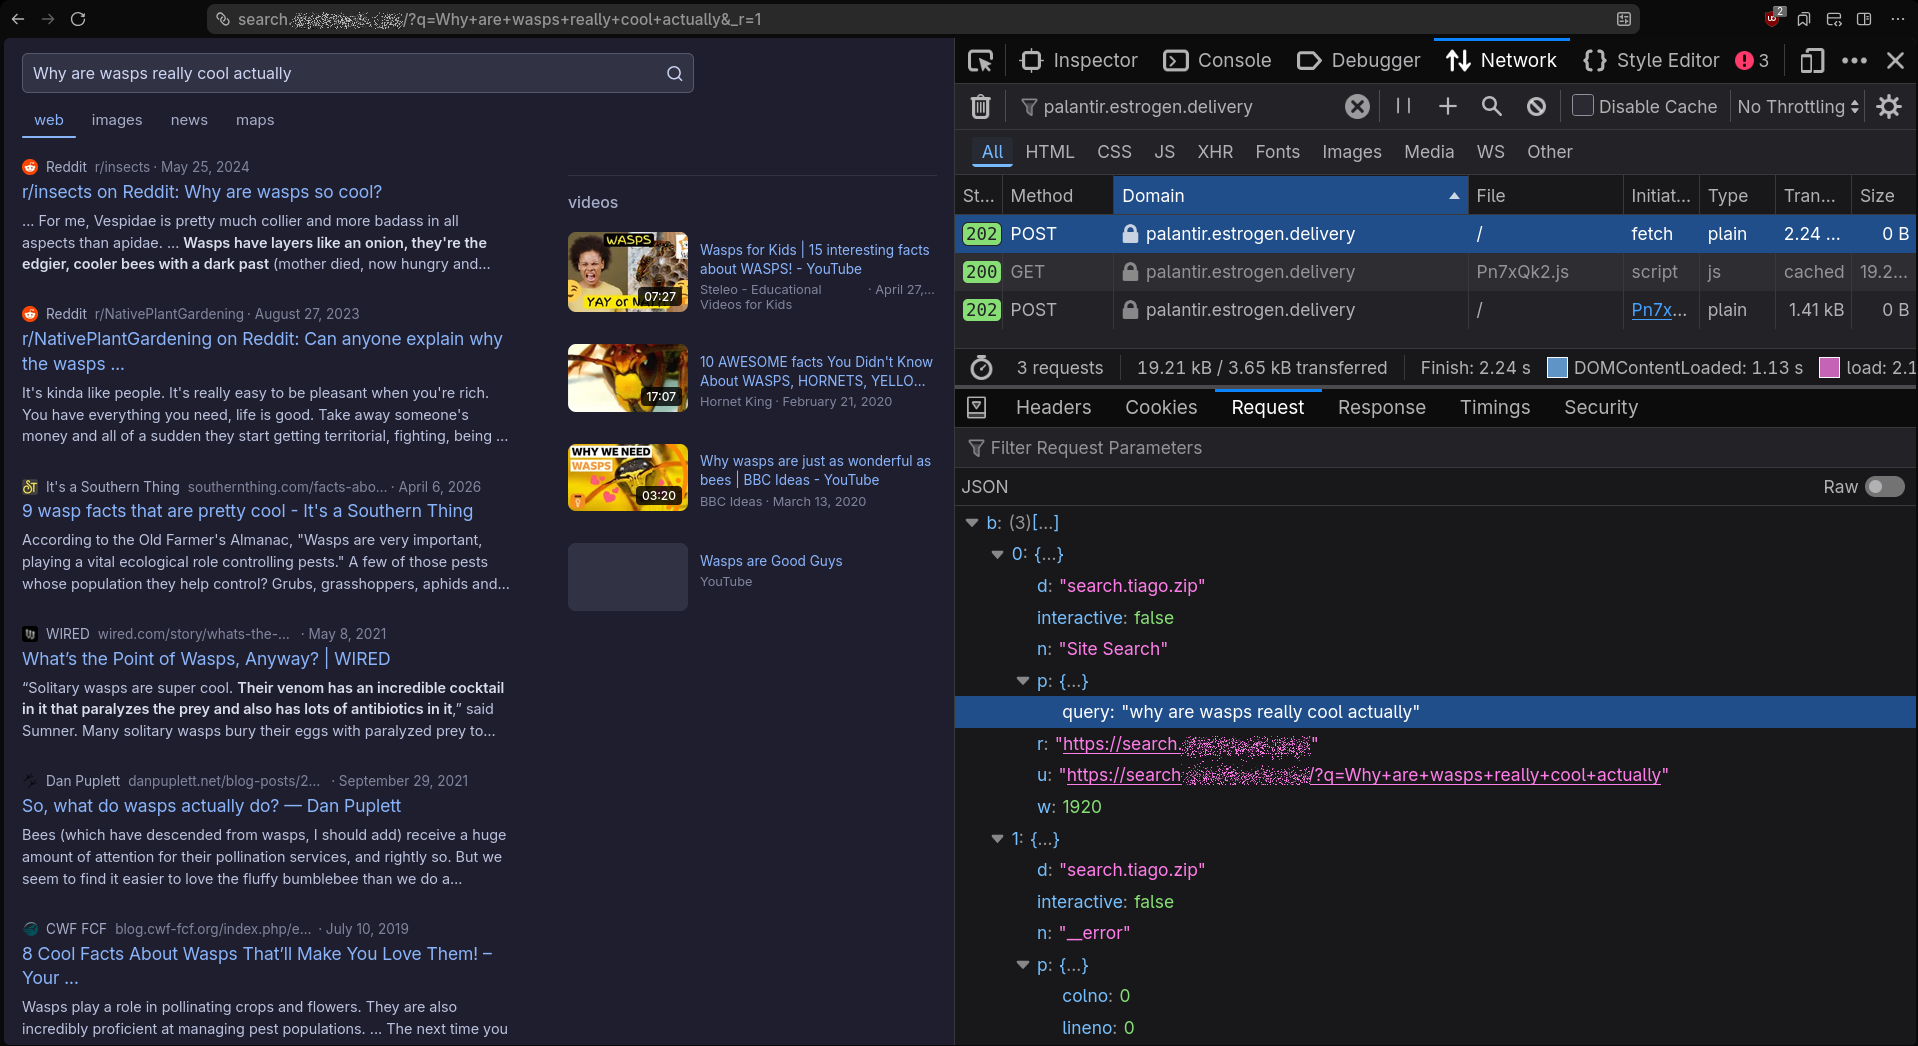Open Dan Puplett wasps article link
Viewport: 1918px width, 1046px height.
(211, 806)
